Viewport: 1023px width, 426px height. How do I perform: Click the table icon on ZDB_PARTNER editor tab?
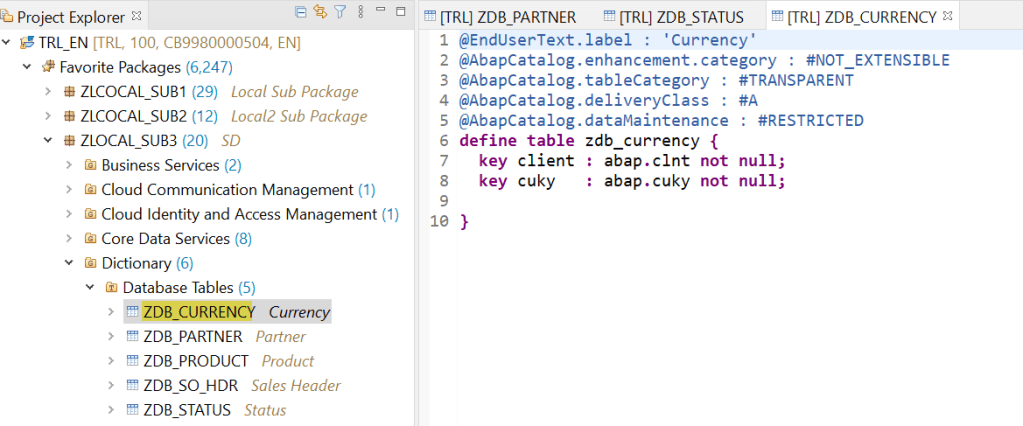pos(430,17)
